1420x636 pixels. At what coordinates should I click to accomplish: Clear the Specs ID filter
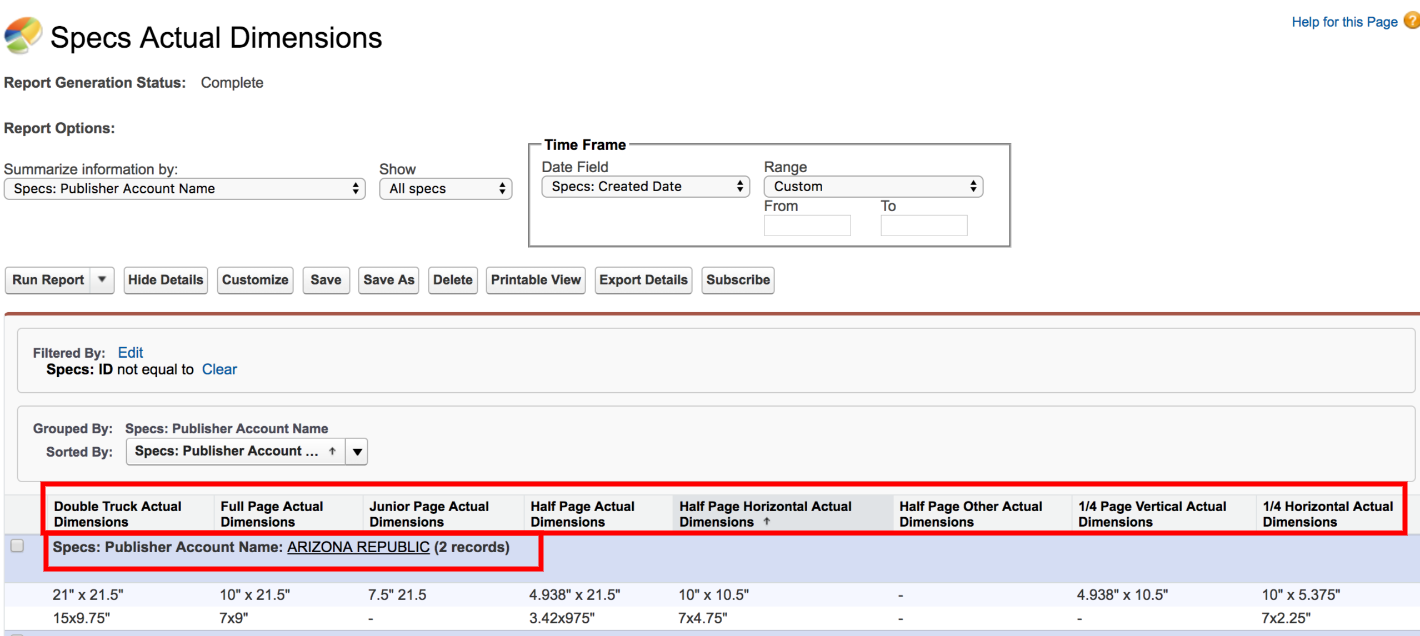[x=219, y=370]
